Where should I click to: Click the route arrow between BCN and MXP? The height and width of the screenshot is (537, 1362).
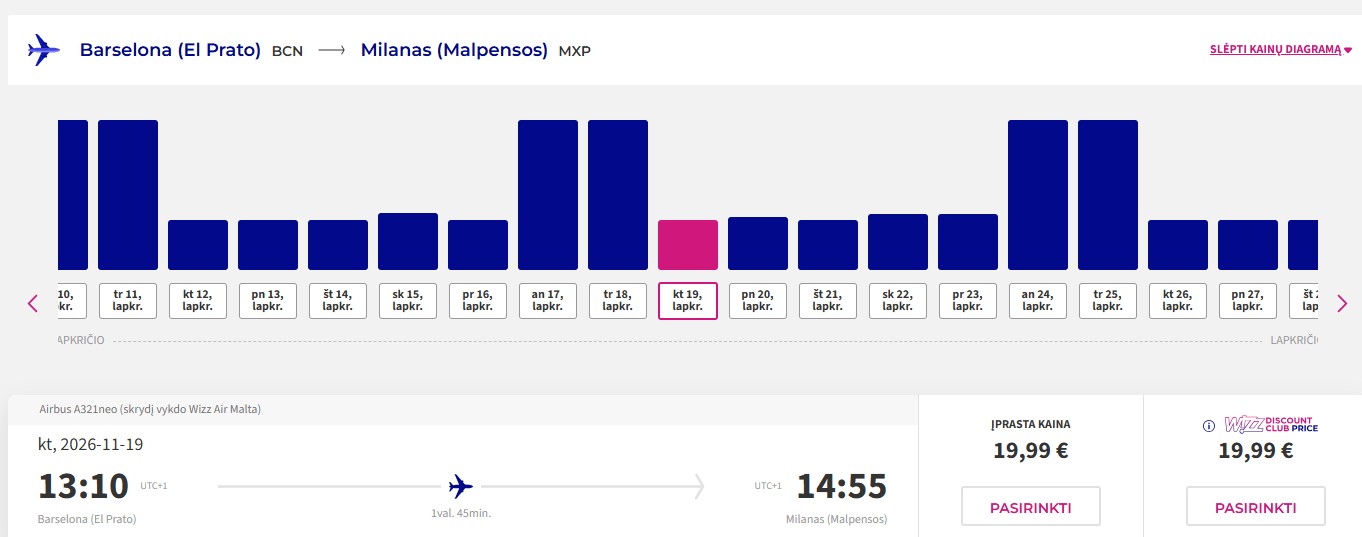click(331, 50)
